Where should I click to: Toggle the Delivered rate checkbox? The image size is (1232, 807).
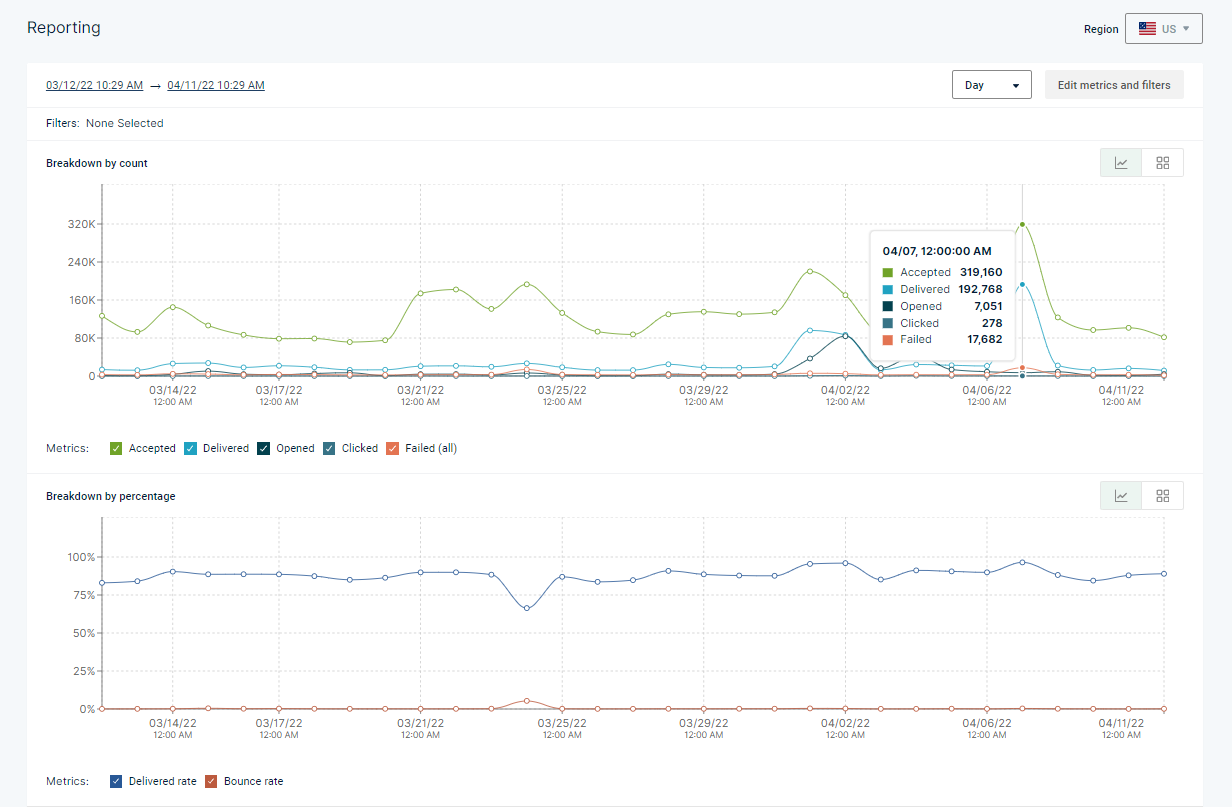pyautogui.click(x=116, y=781)
